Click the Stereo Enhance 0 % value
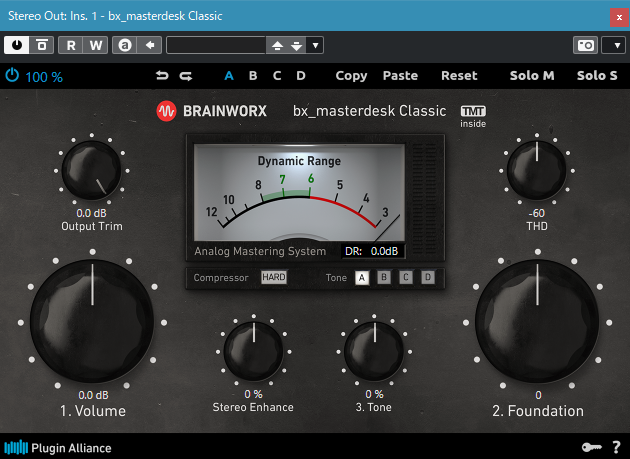 pos(254,394)
